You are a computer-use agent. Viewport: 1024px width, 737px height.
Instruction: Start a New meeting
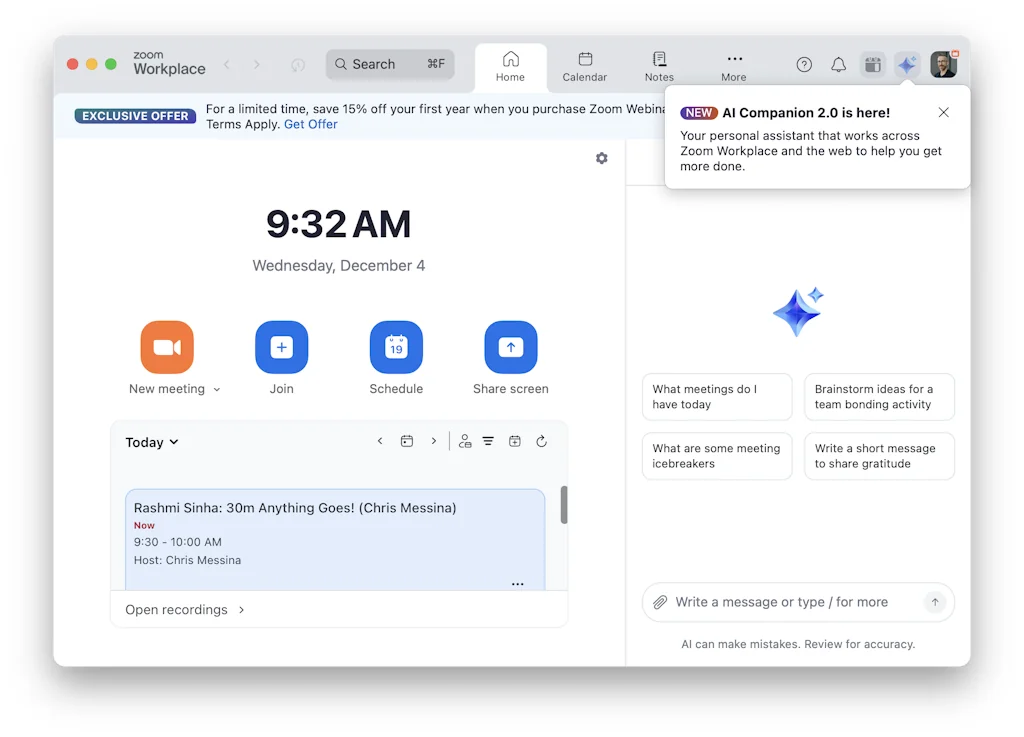point(166,346)
